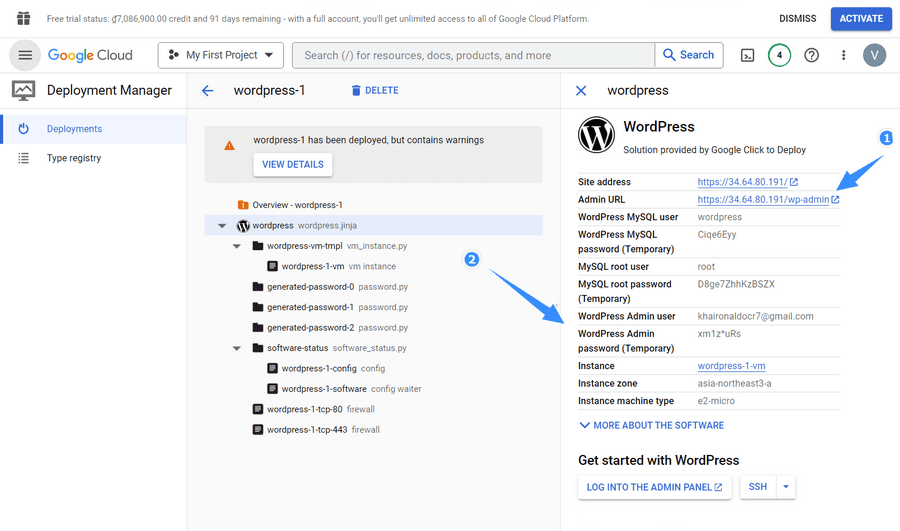Click the instance zone value asia-northeast3-a
The width and height of the screenshot is (900, 531).
click(x=734, y=383)
